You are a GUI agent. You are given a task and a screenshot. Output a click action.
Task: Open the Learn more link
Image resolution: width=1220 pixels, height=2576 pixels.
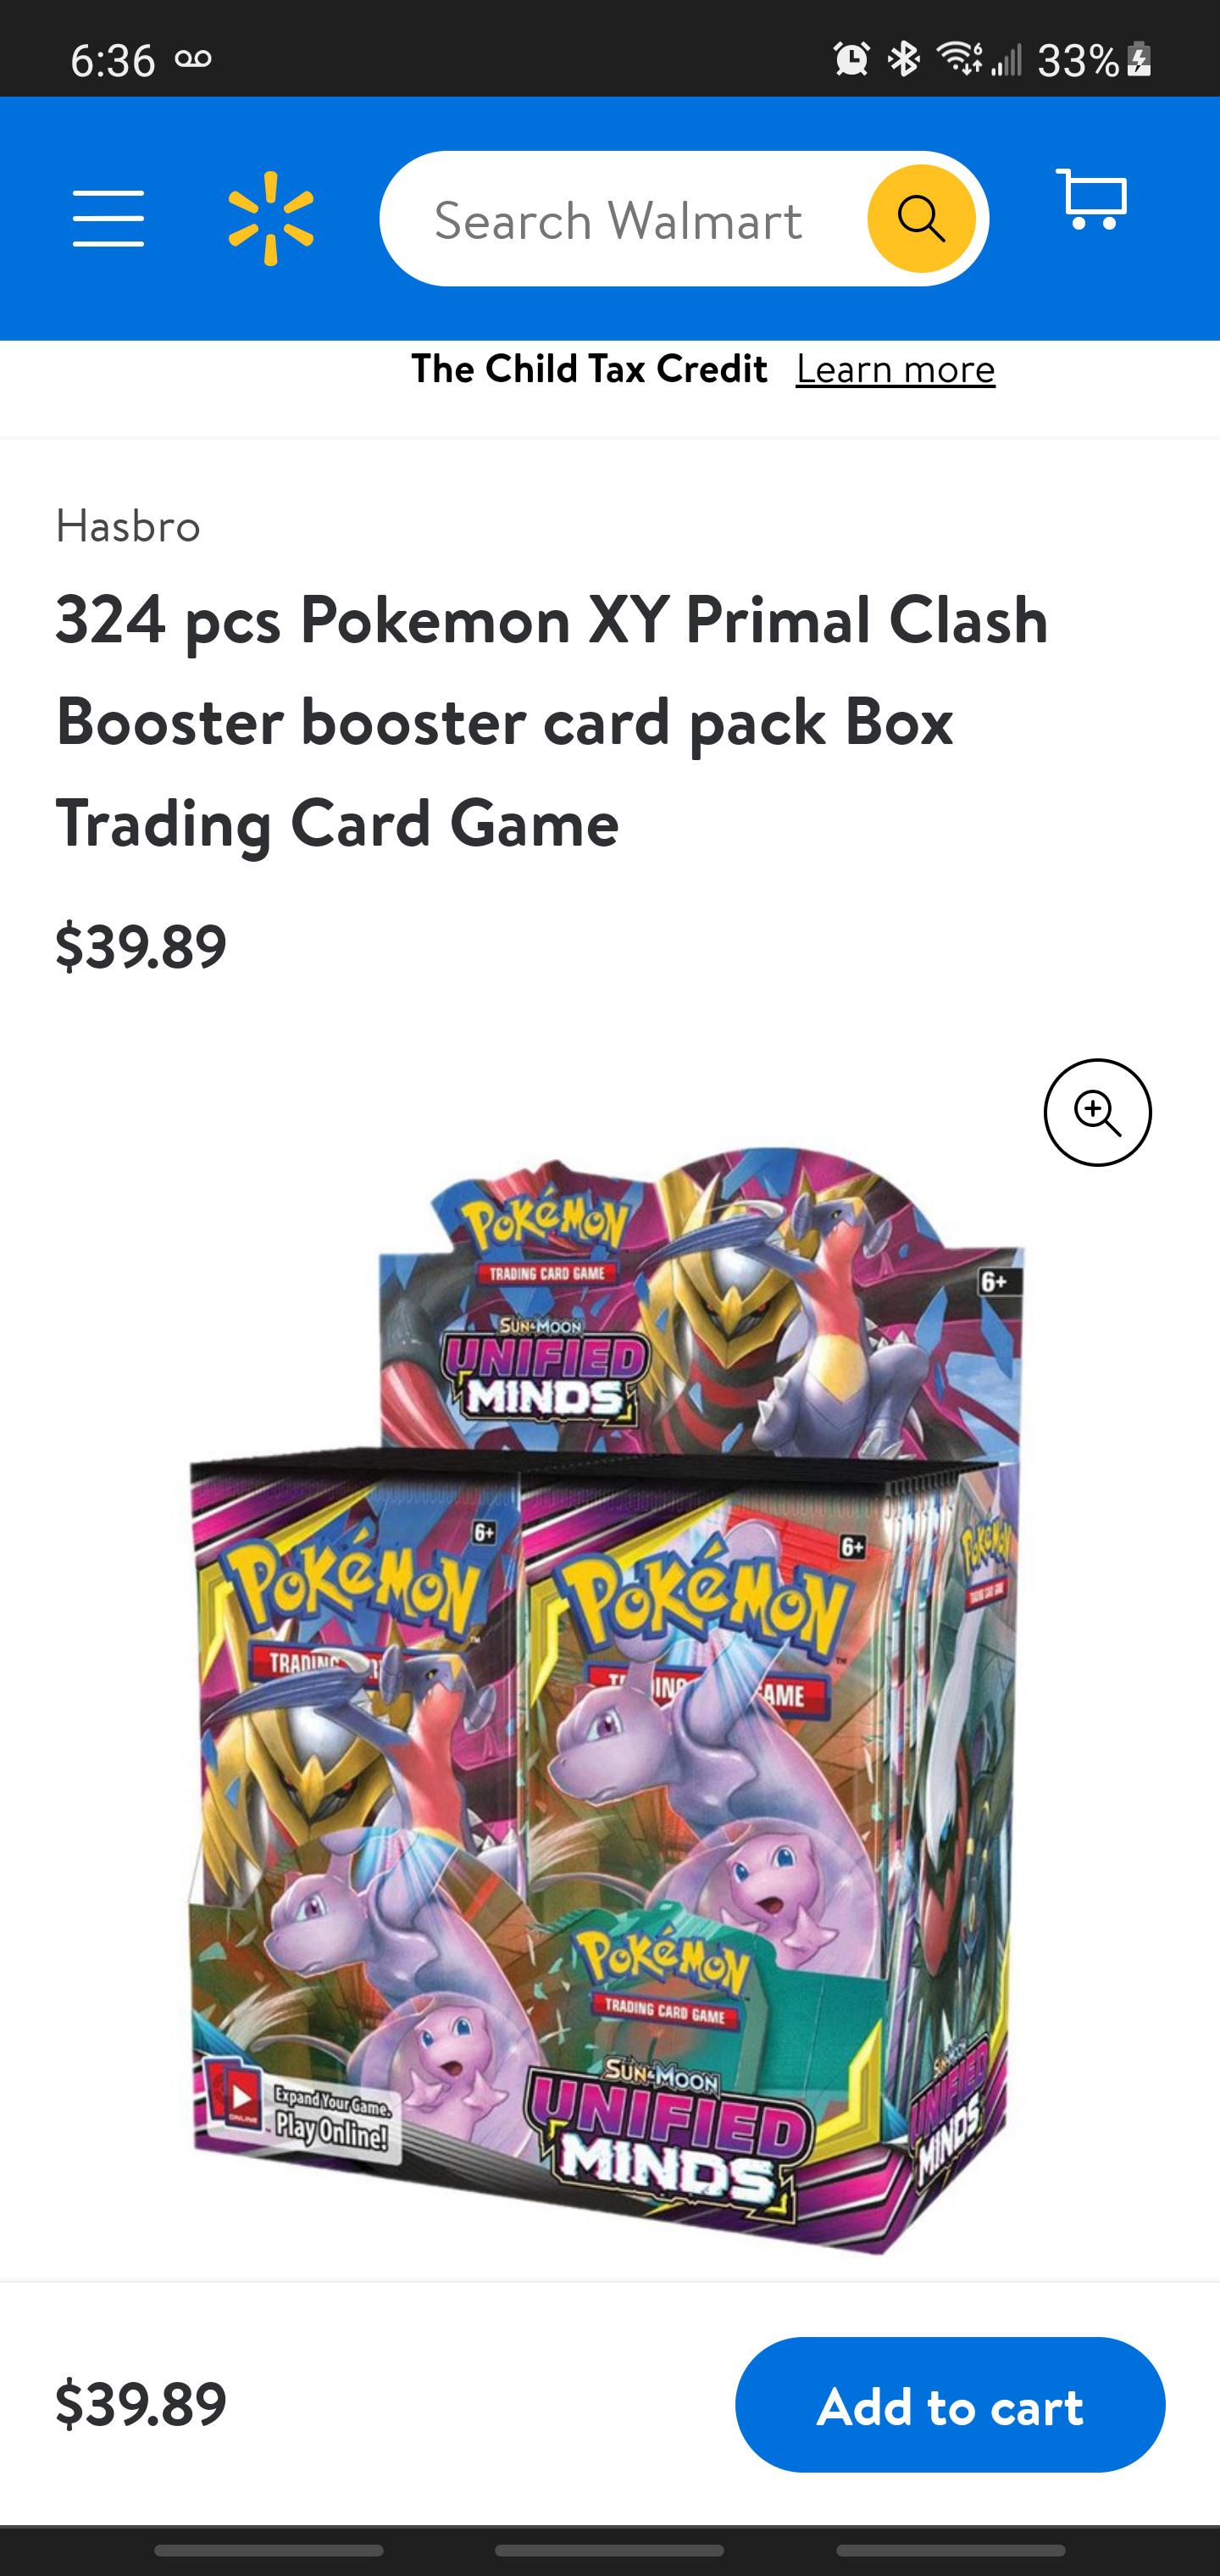pyautogui.click(x=895, y=369)
